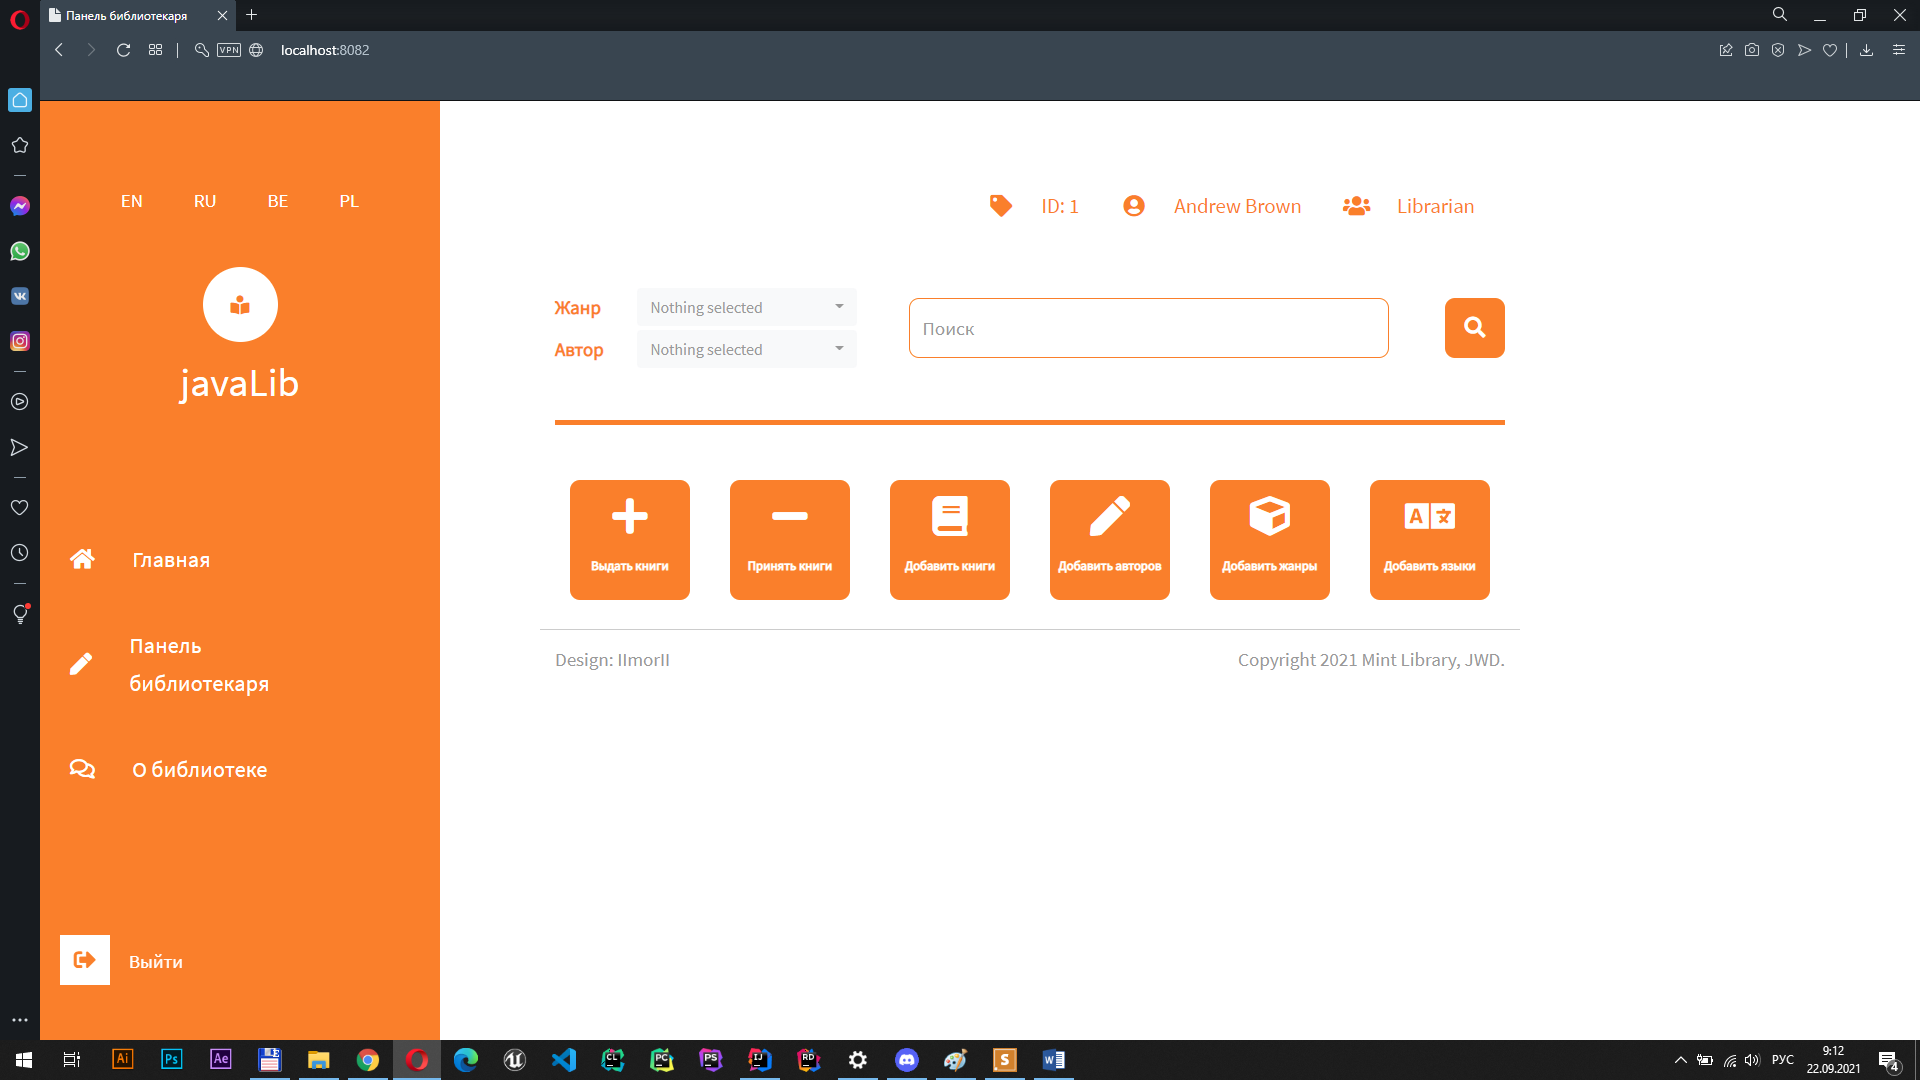Click the ID: 1 label
Screen dimensions: 1920x1080
coord(1060,206)
